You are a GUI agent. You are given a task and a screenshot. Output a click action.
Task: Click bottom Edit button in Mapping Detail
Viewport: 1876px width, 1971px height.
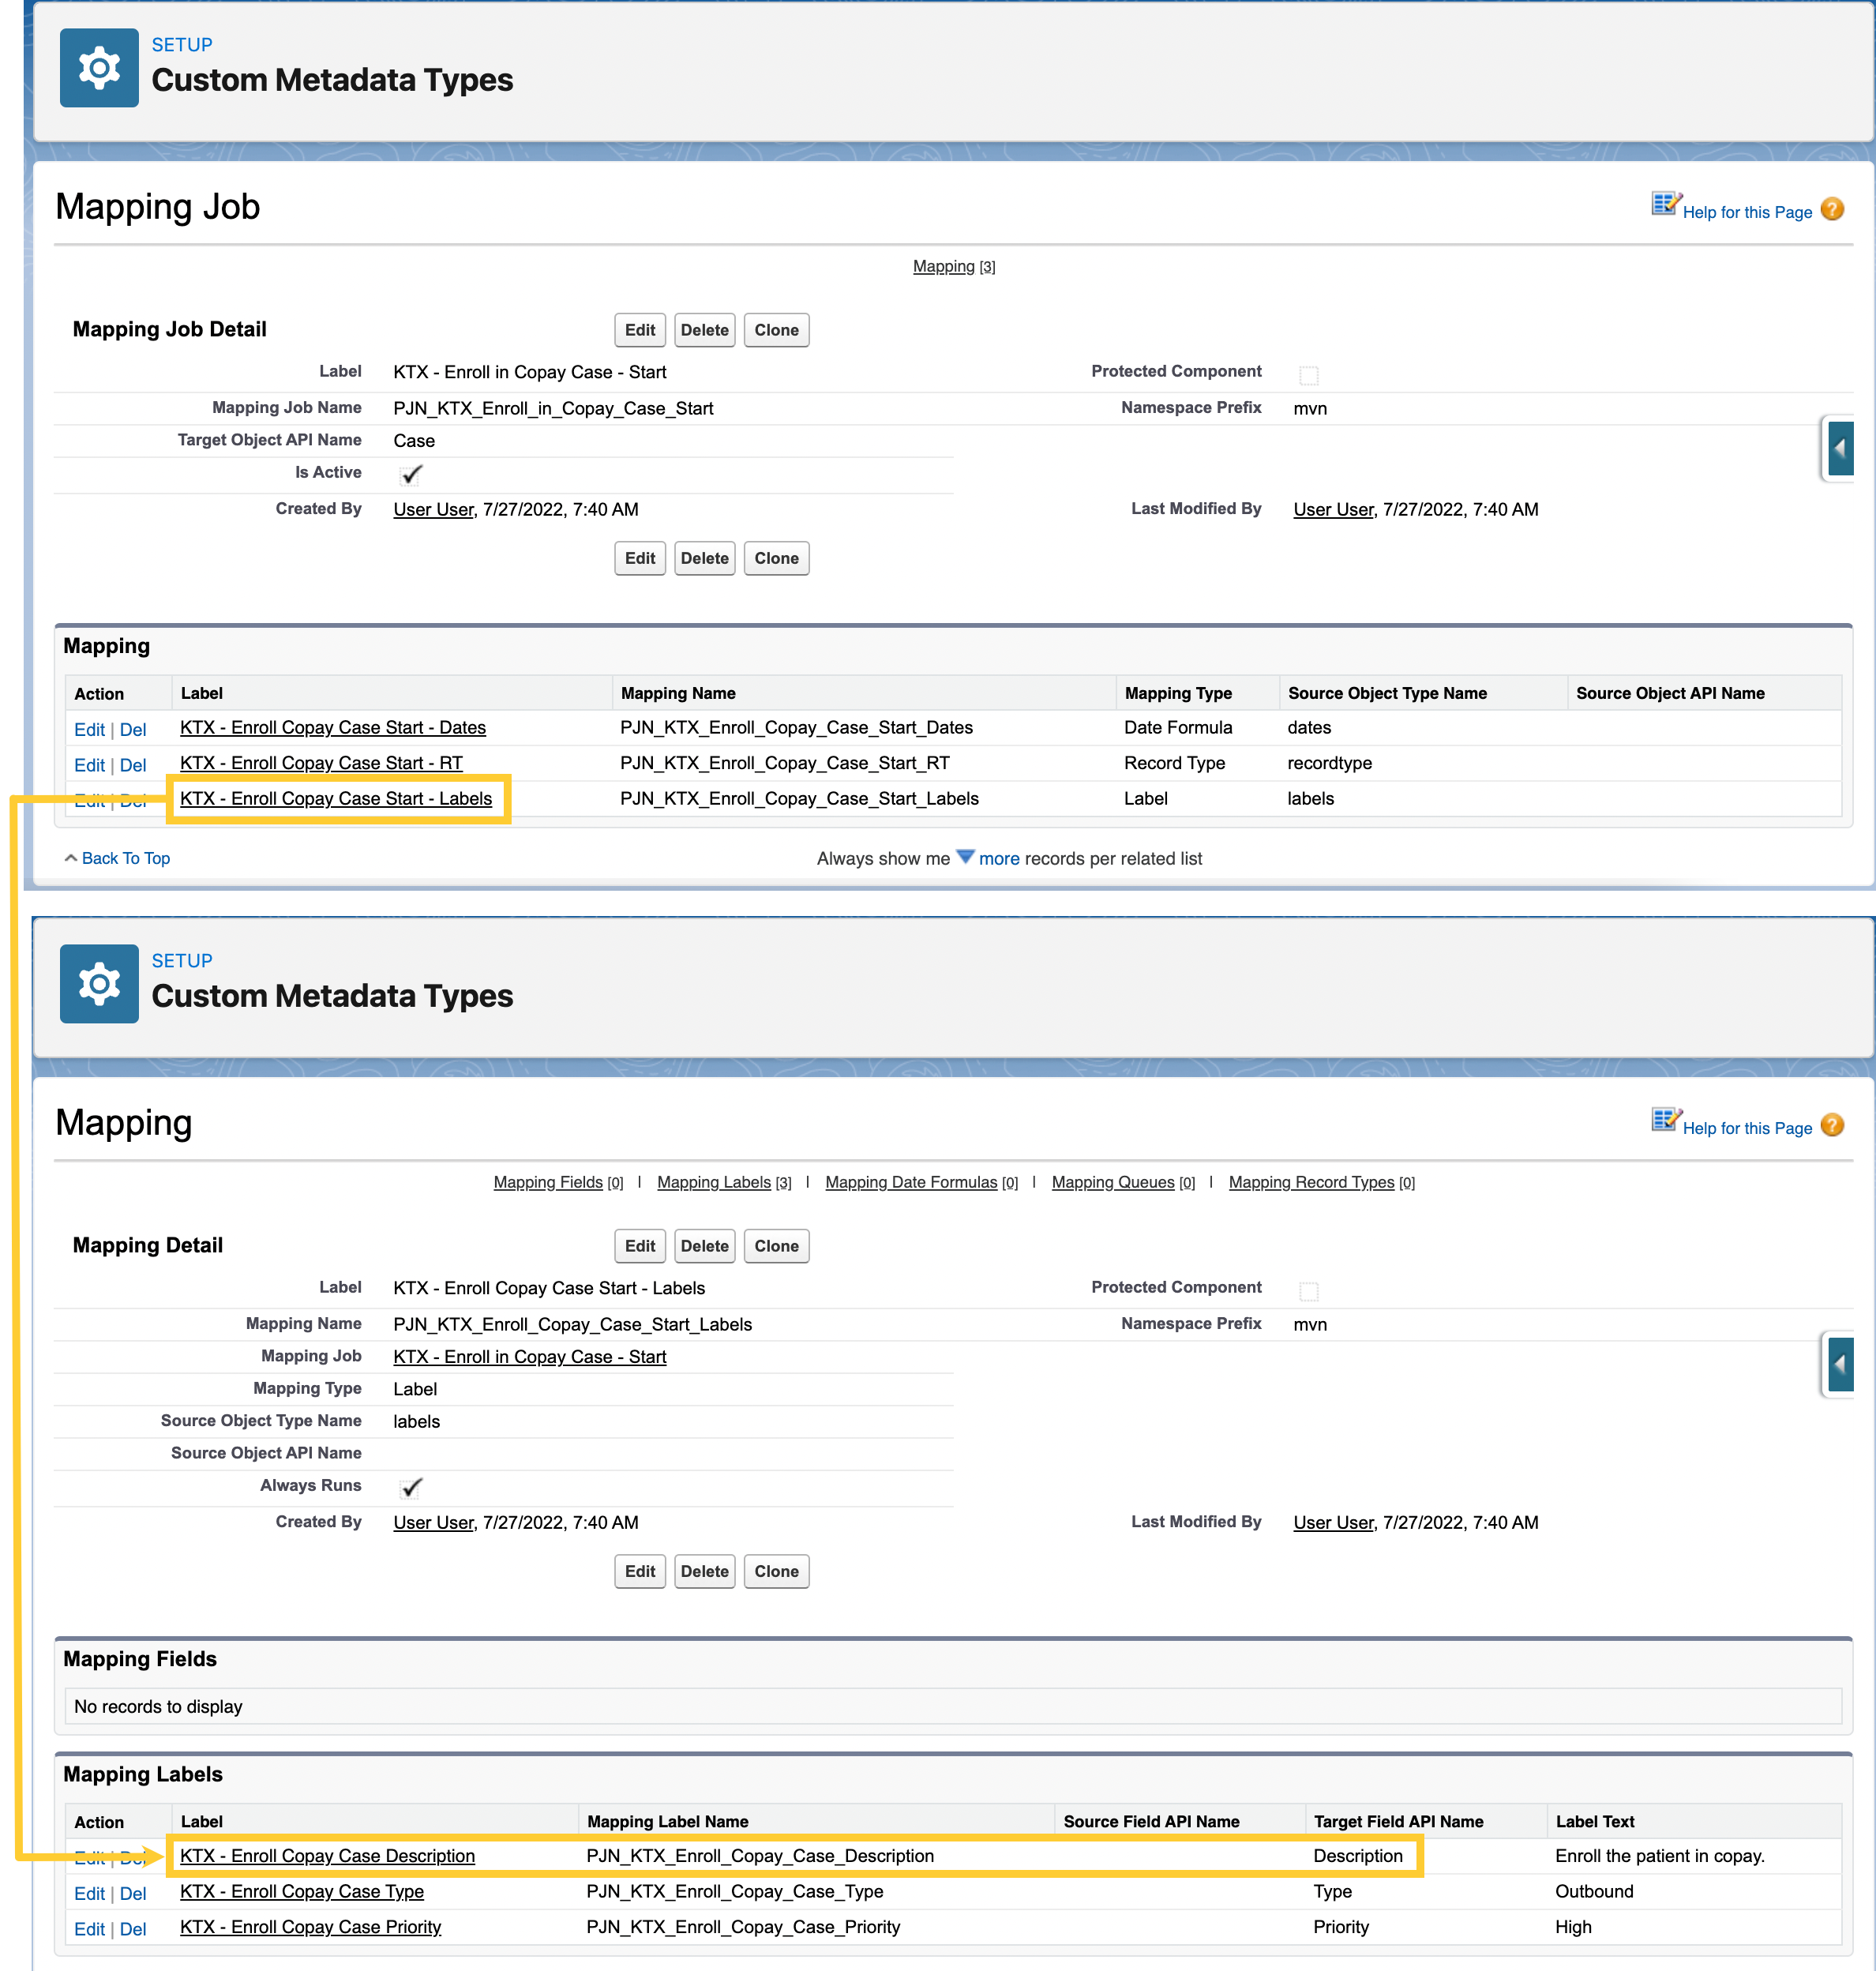[x=640, y=1571]
